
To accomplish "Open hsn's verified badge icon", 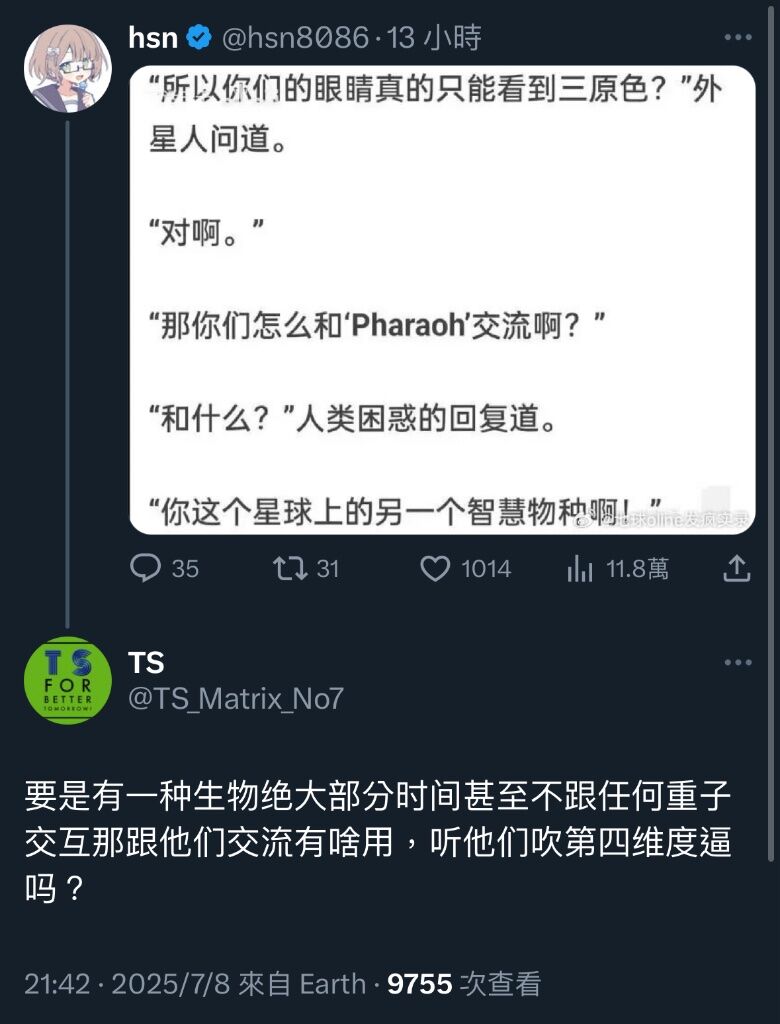I will pyautogui.click(x=199, y=37).
